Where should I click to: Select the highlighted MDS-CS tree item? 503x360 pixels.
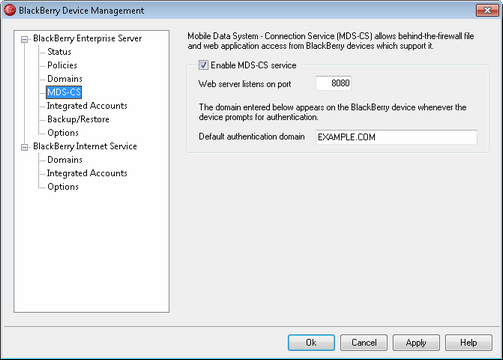pyautogui.click(x=64, y=92)
